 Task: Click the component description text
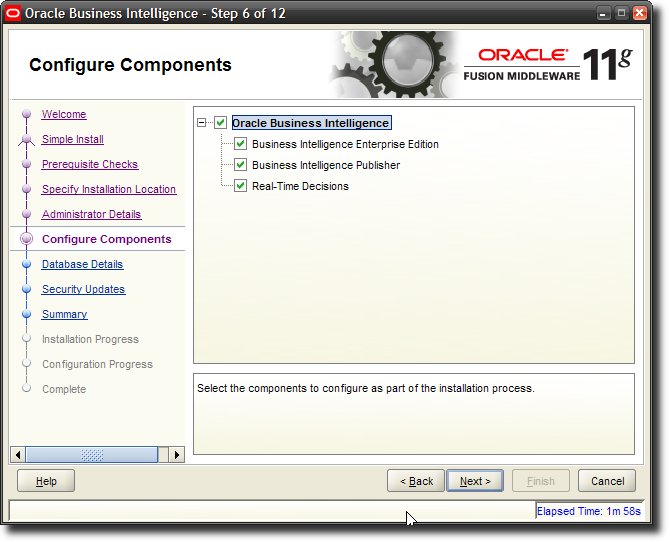tap(366, 388)
